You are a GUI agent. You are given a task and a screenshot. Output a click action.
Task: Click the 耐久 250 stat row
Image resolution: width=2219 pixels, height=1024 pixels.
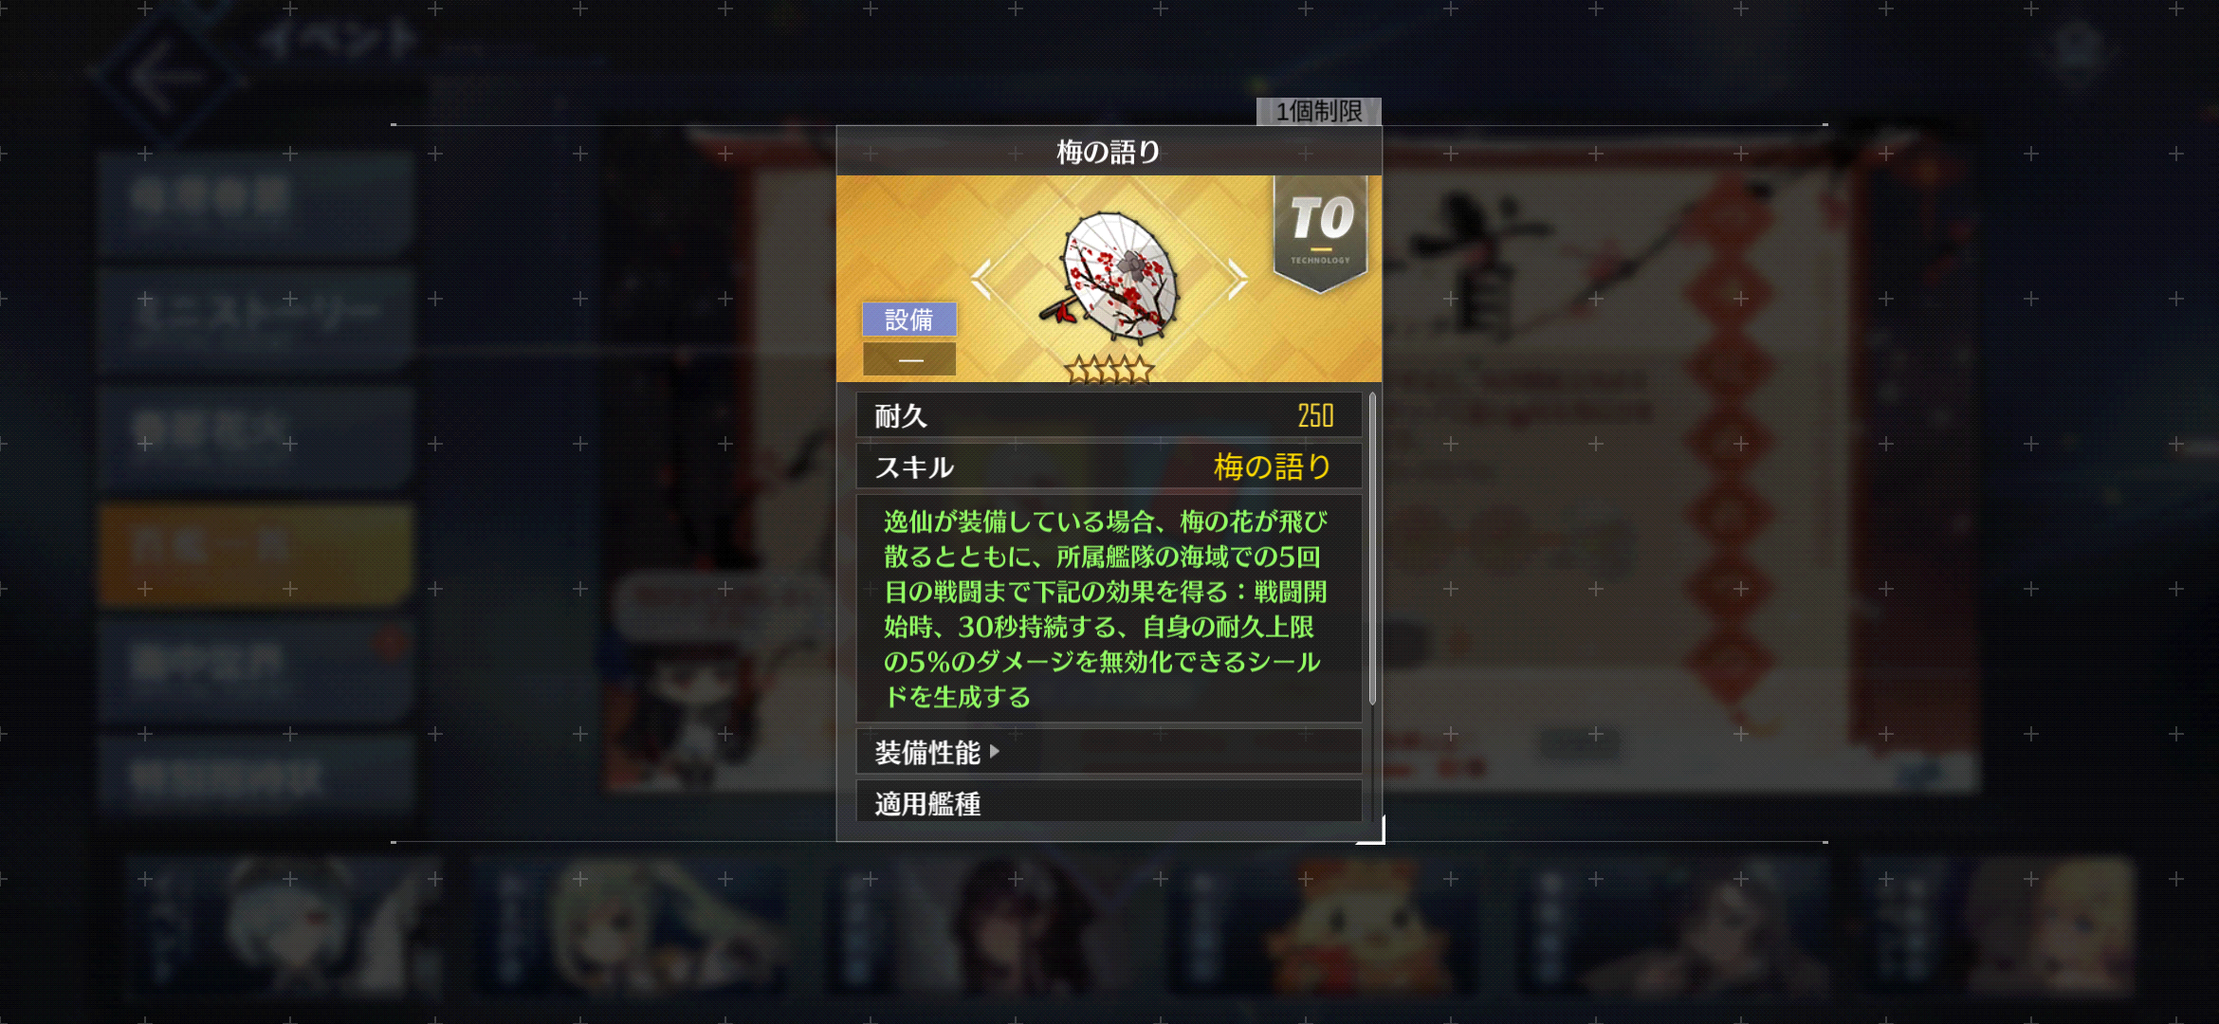pos(1109,415)
